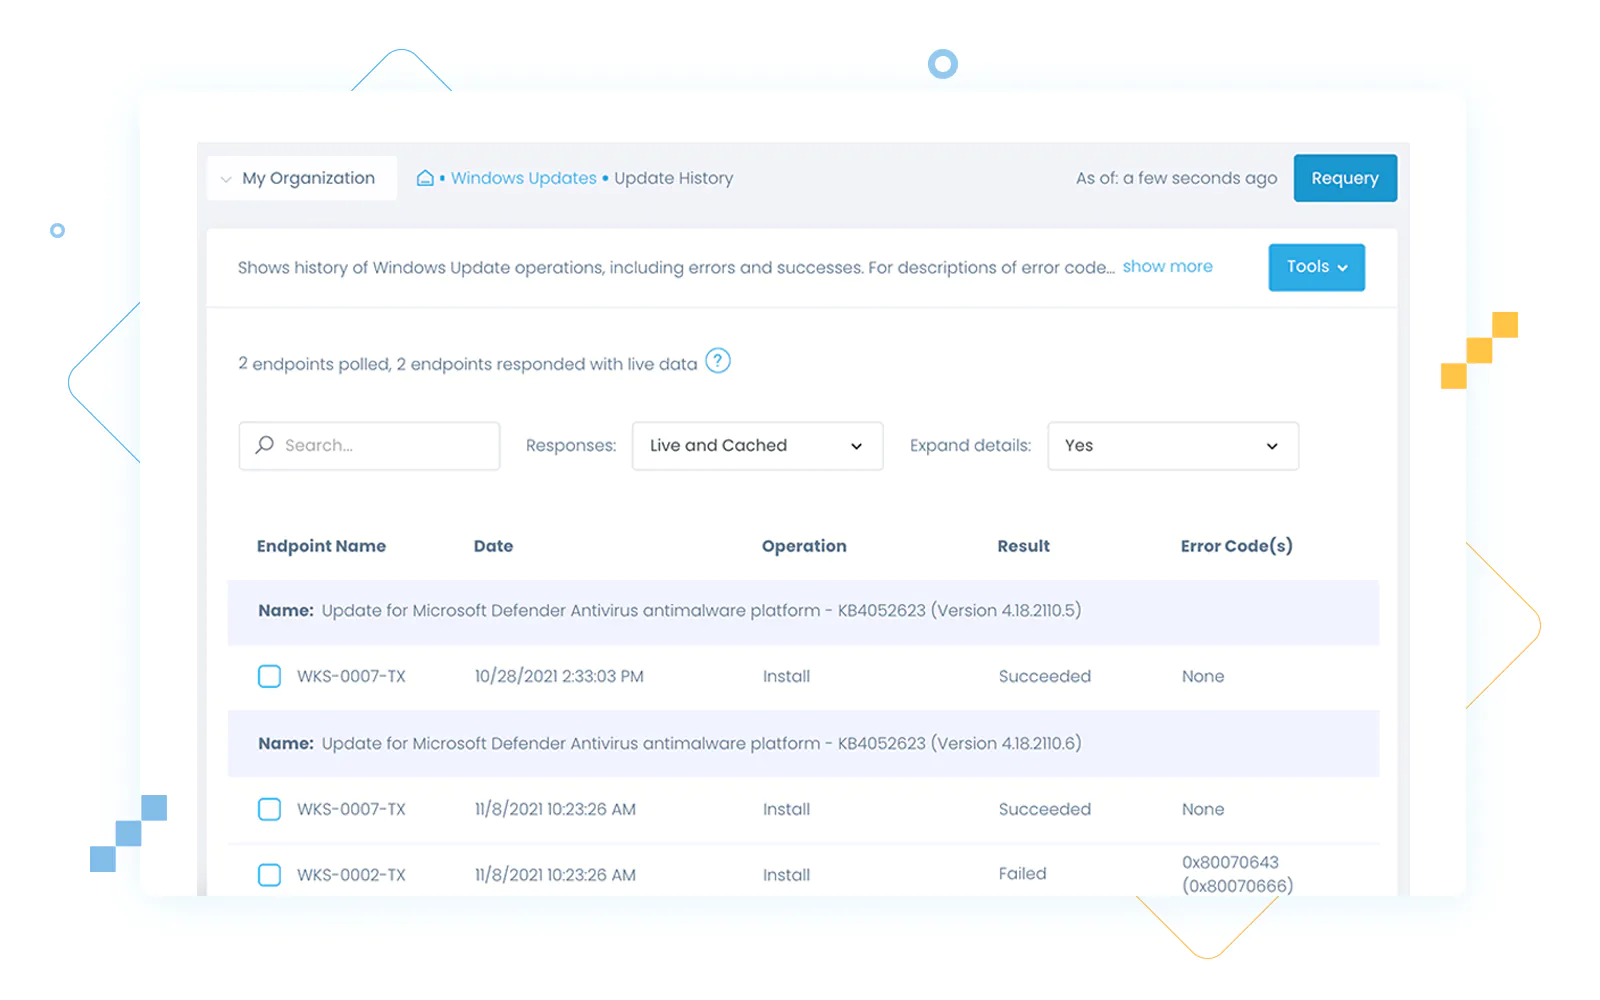Click the Result column header
Image resolution: width=1600 pixels, height=1000 pixels.
click(1023, 546)
